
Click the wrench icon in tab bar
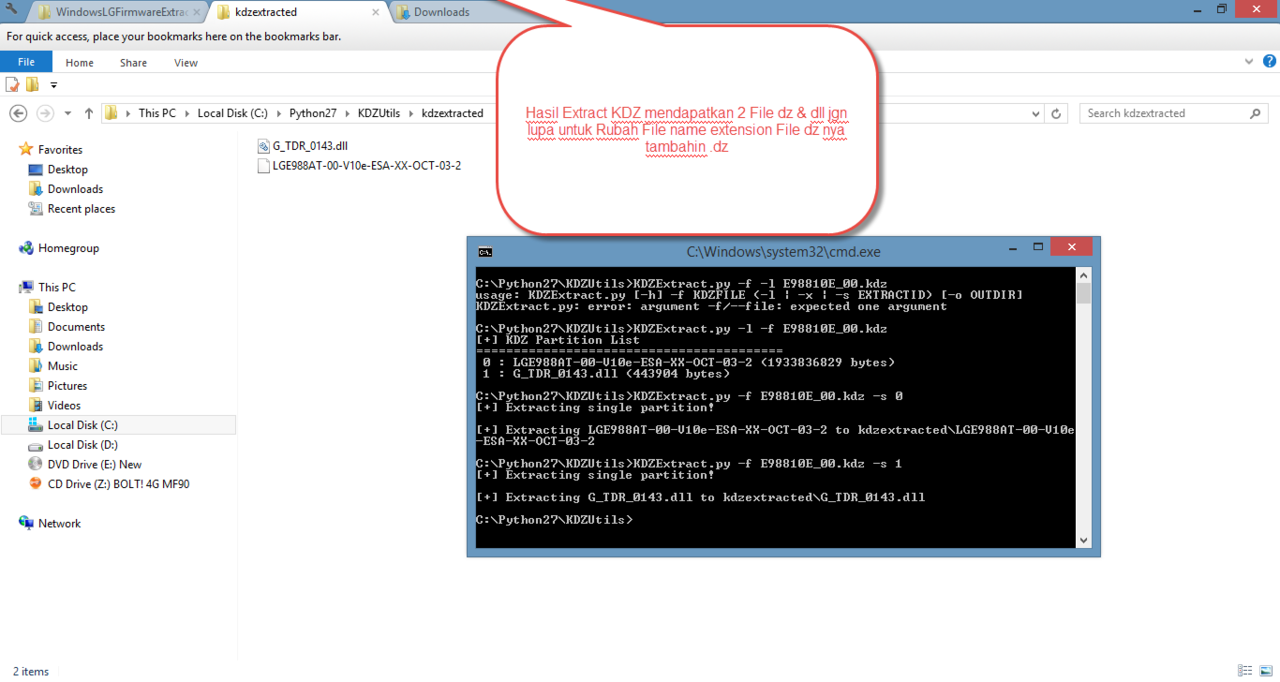[x=11, y=9]
